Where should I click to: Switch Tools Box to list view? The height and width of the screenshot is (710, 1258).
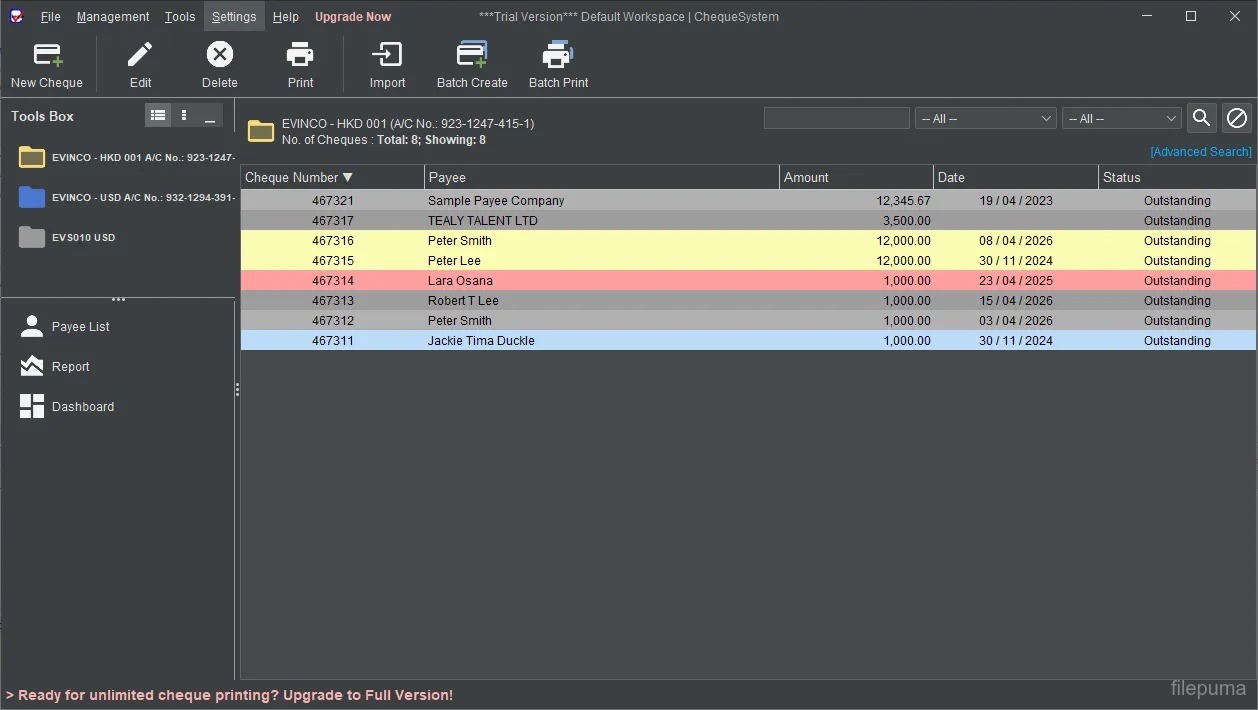coord(158,116)
